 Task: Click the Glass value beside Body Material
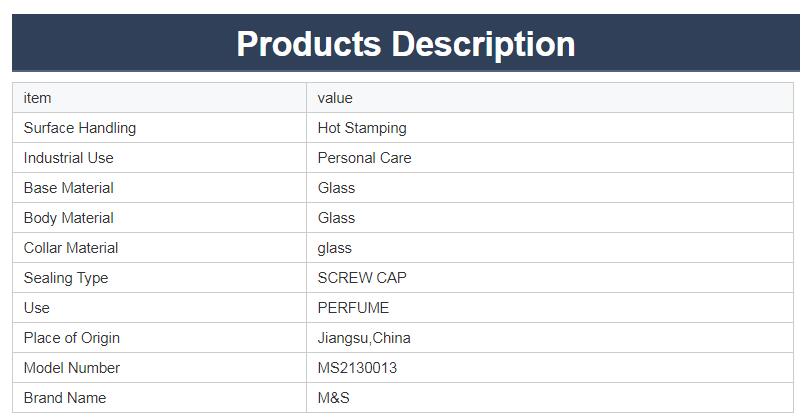[x=336, y=218]
